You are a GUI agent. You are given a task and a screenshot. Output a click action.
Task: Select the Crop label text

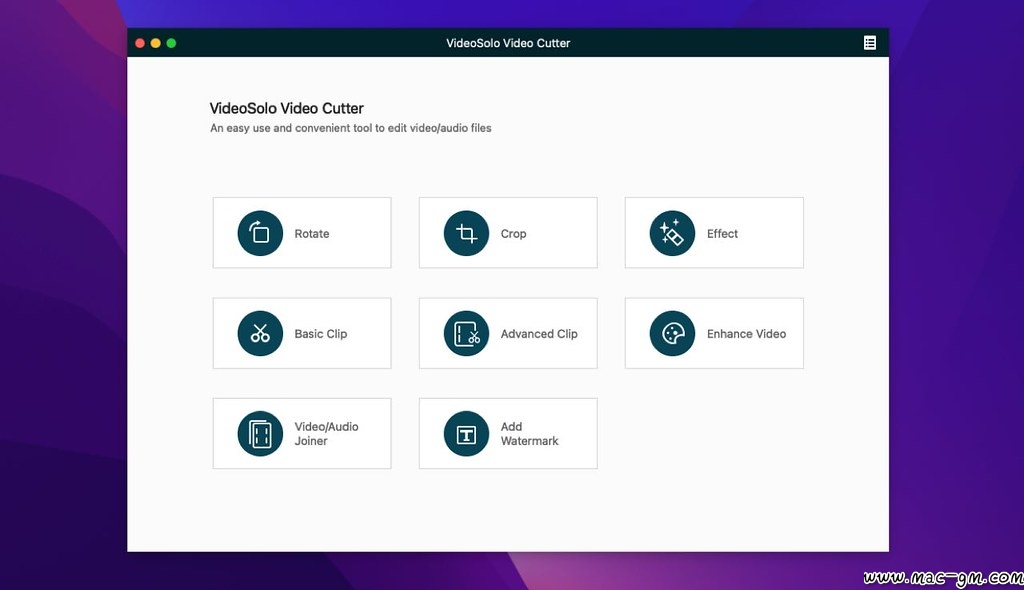point(513,233)
